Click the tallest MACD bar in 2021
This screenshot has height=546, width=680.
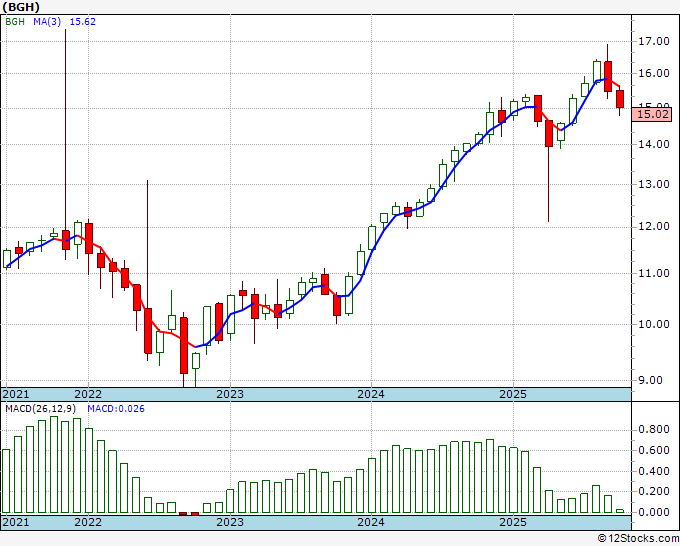coord(54,464)
